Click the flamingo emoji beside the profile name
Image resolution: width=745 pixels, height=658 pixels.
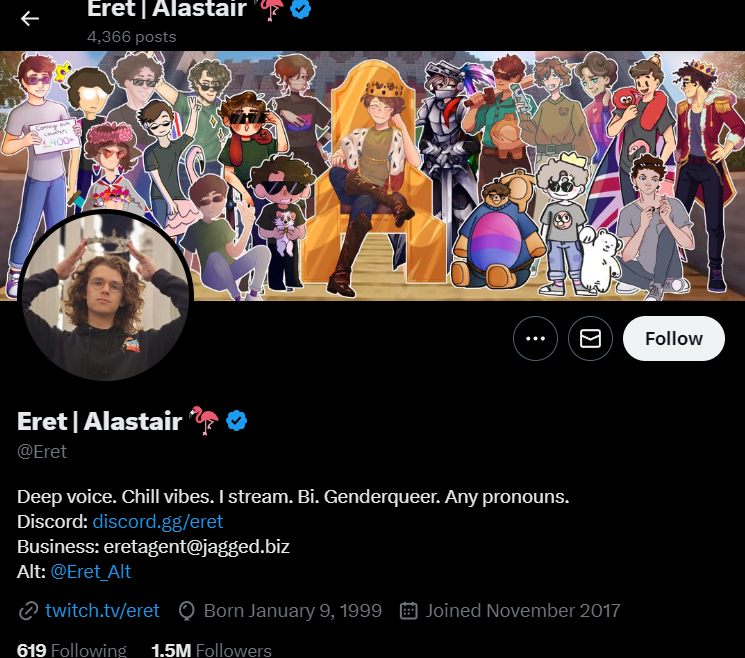click(x=204, y=420)
